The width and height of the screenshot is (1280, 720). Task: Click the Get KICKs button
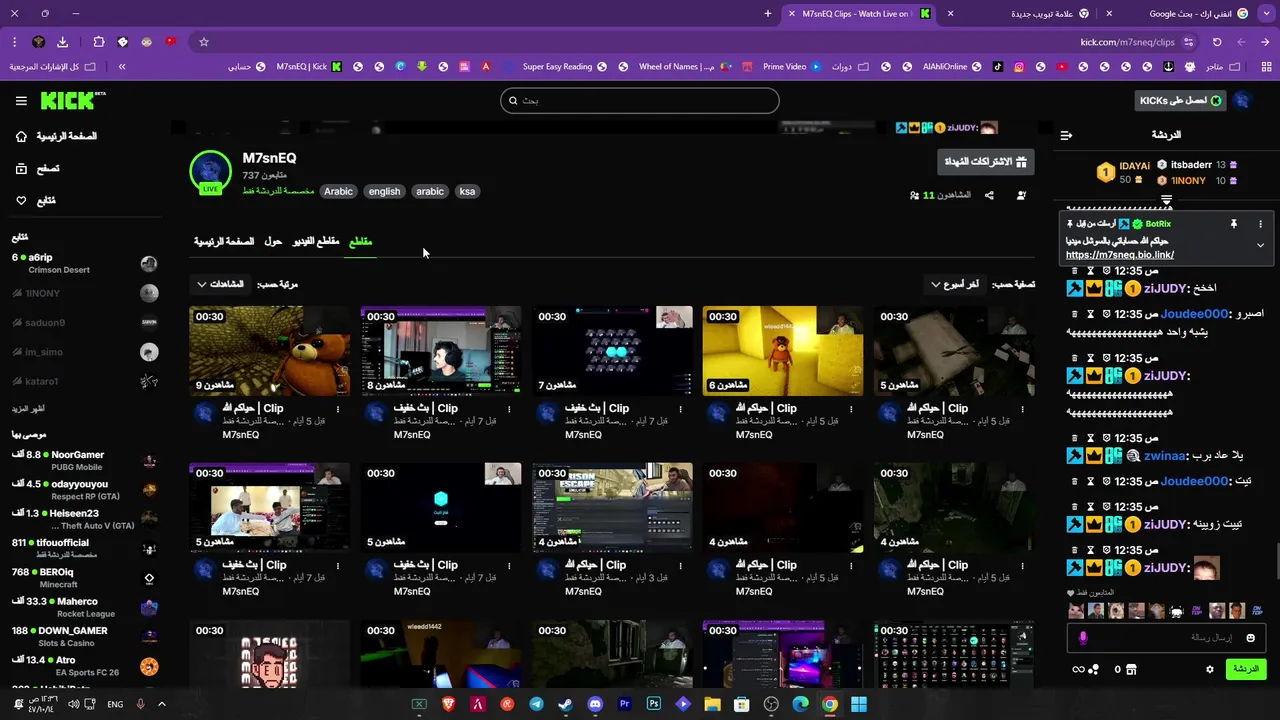click(1181, 101)
